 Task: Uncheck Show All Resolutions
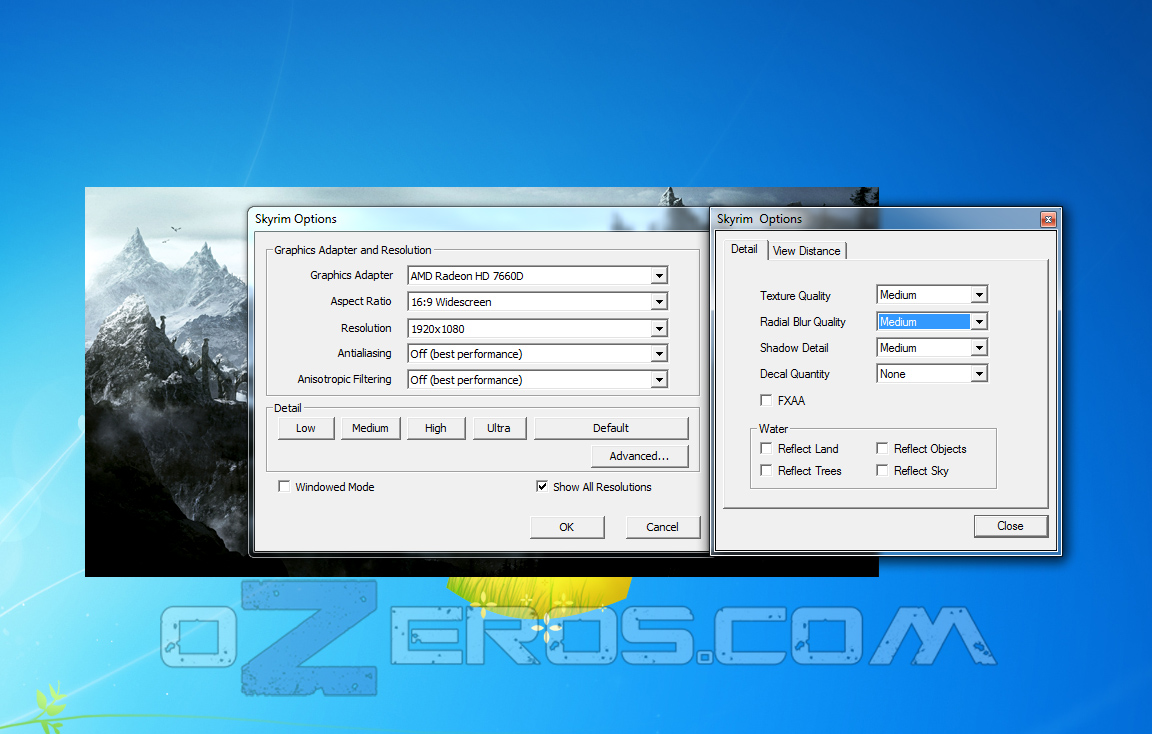tap(541, 486)
